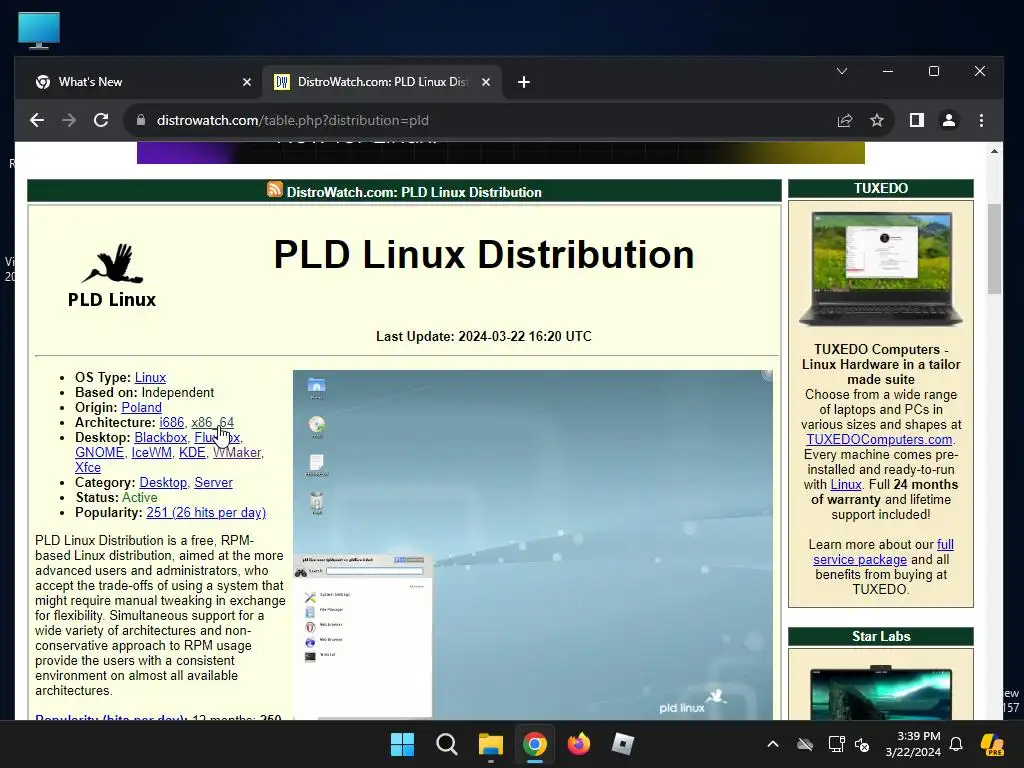Open File Explorer from taskbar
Screen dimensions: 1024x768
tap(490, 744)
